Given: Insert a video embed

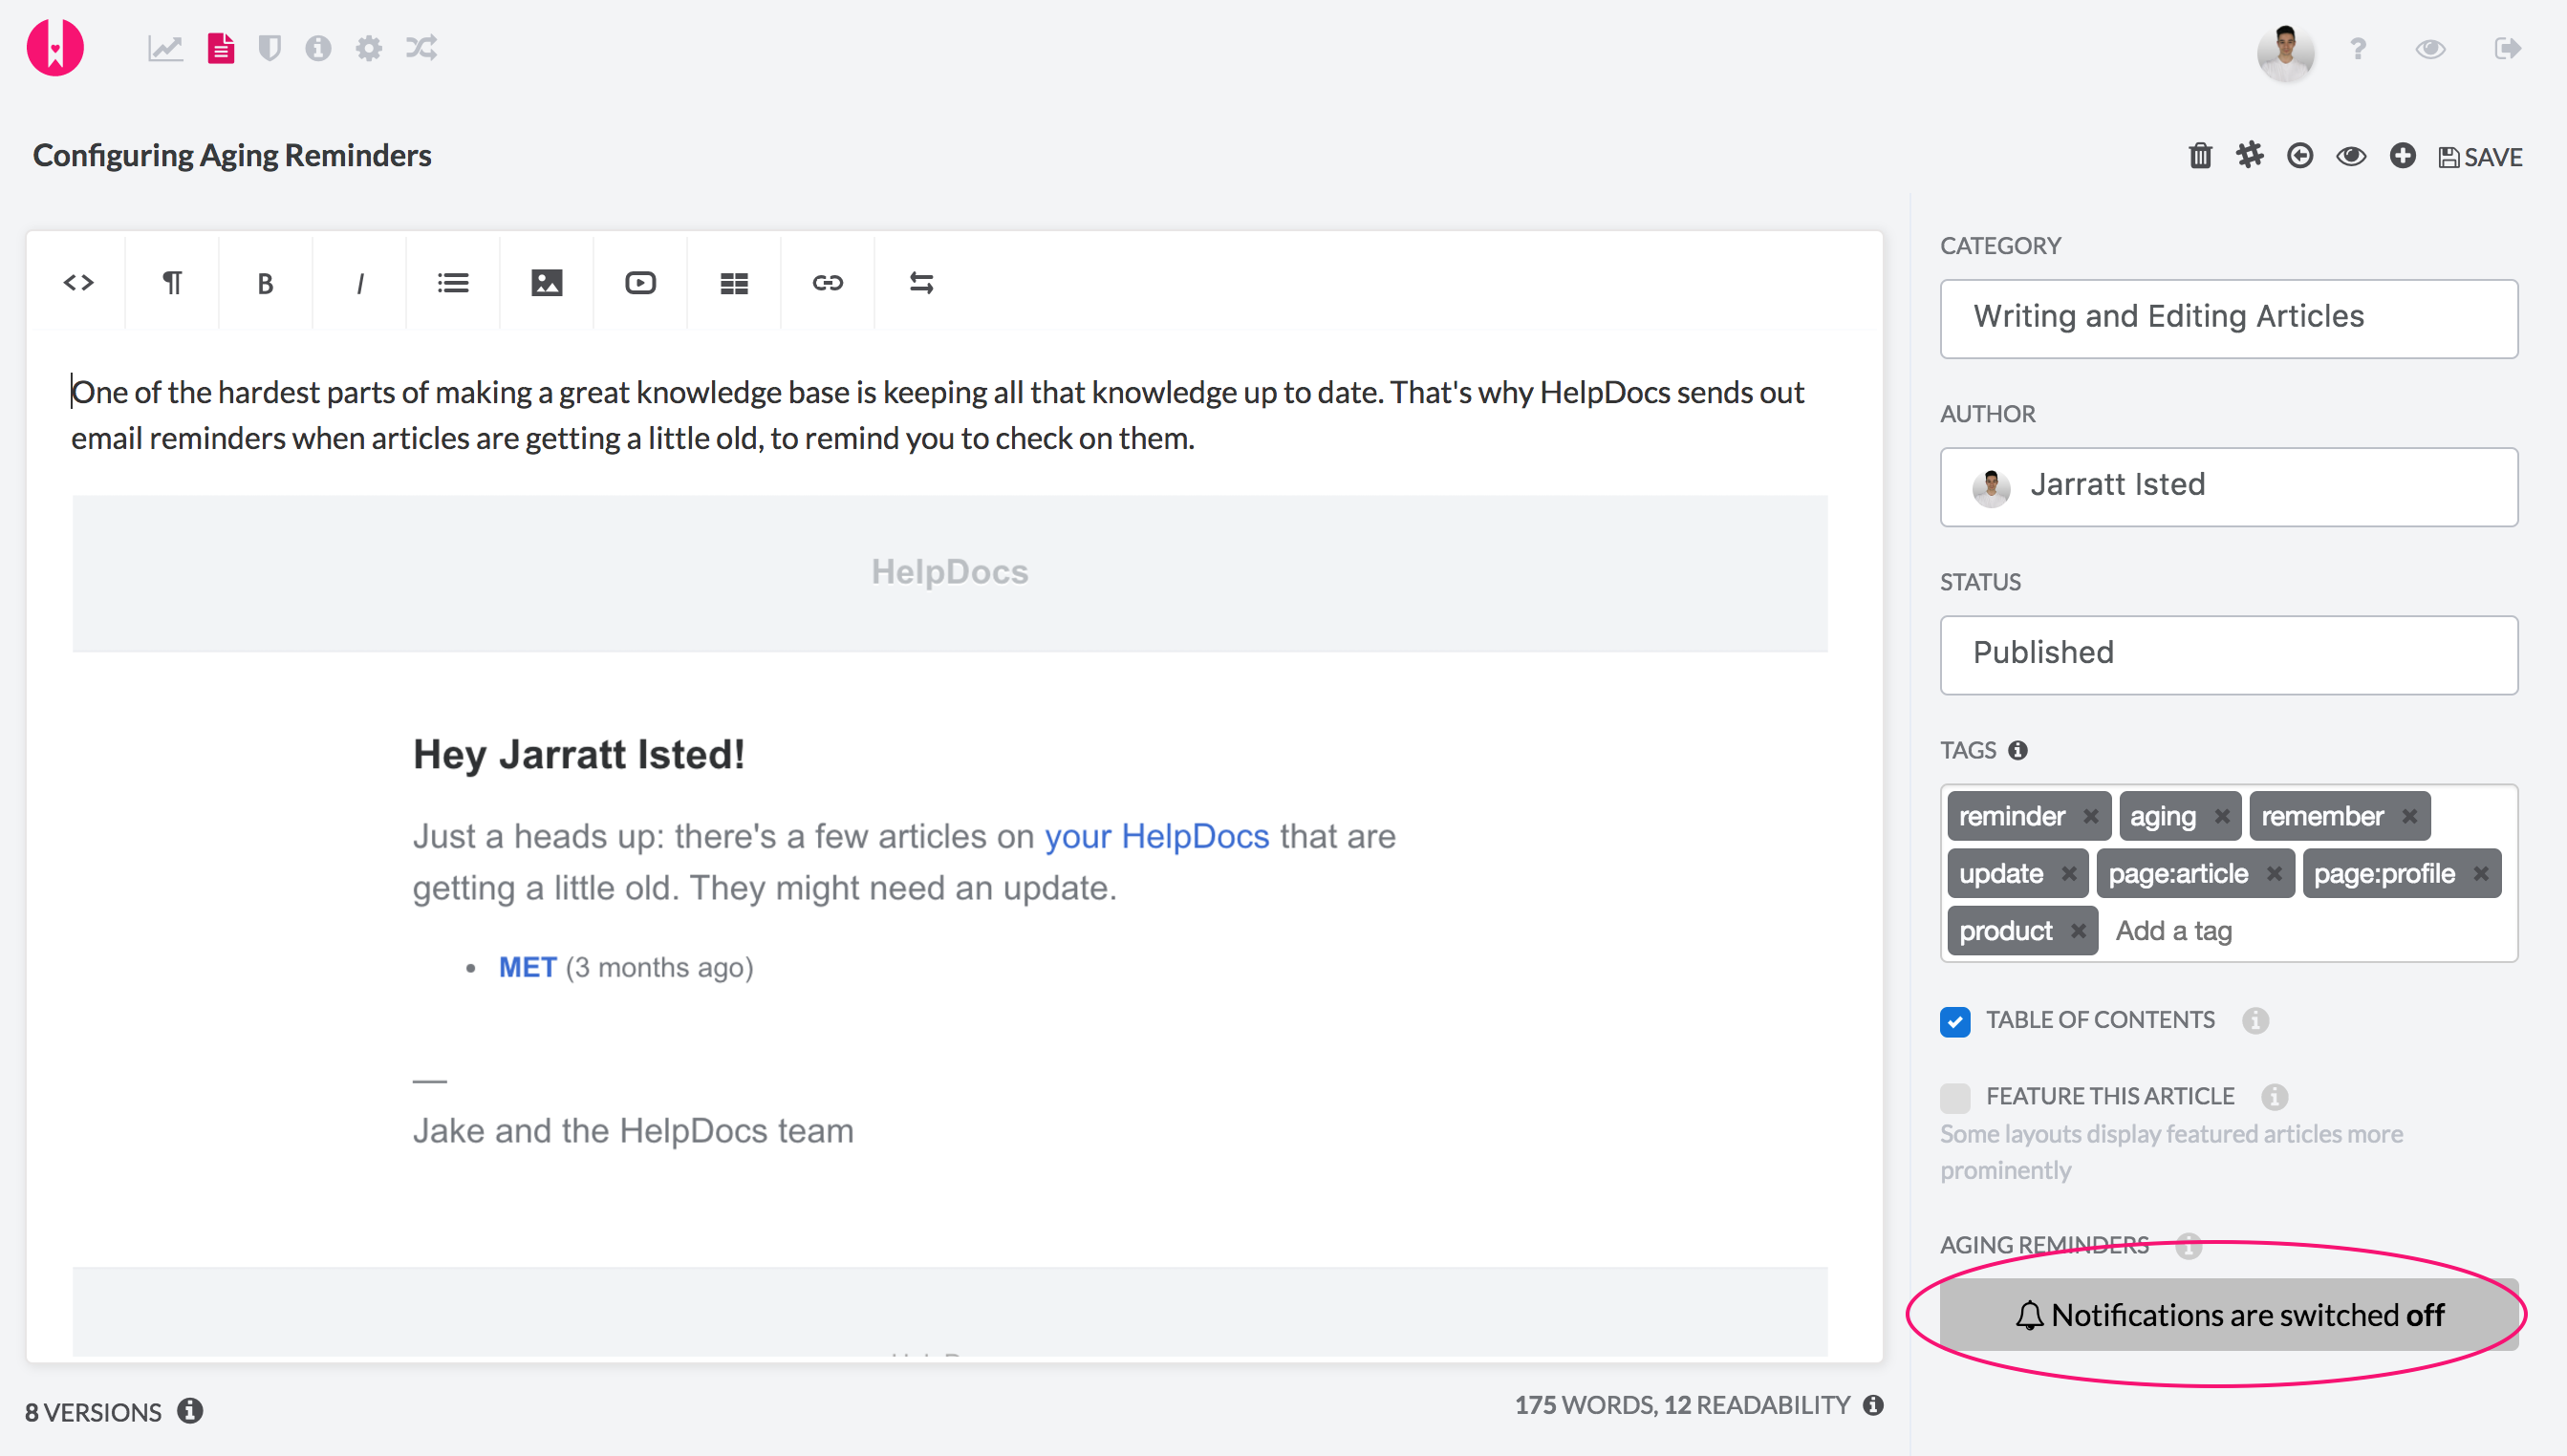Looking at the screenshot, I should pos(640,283).
